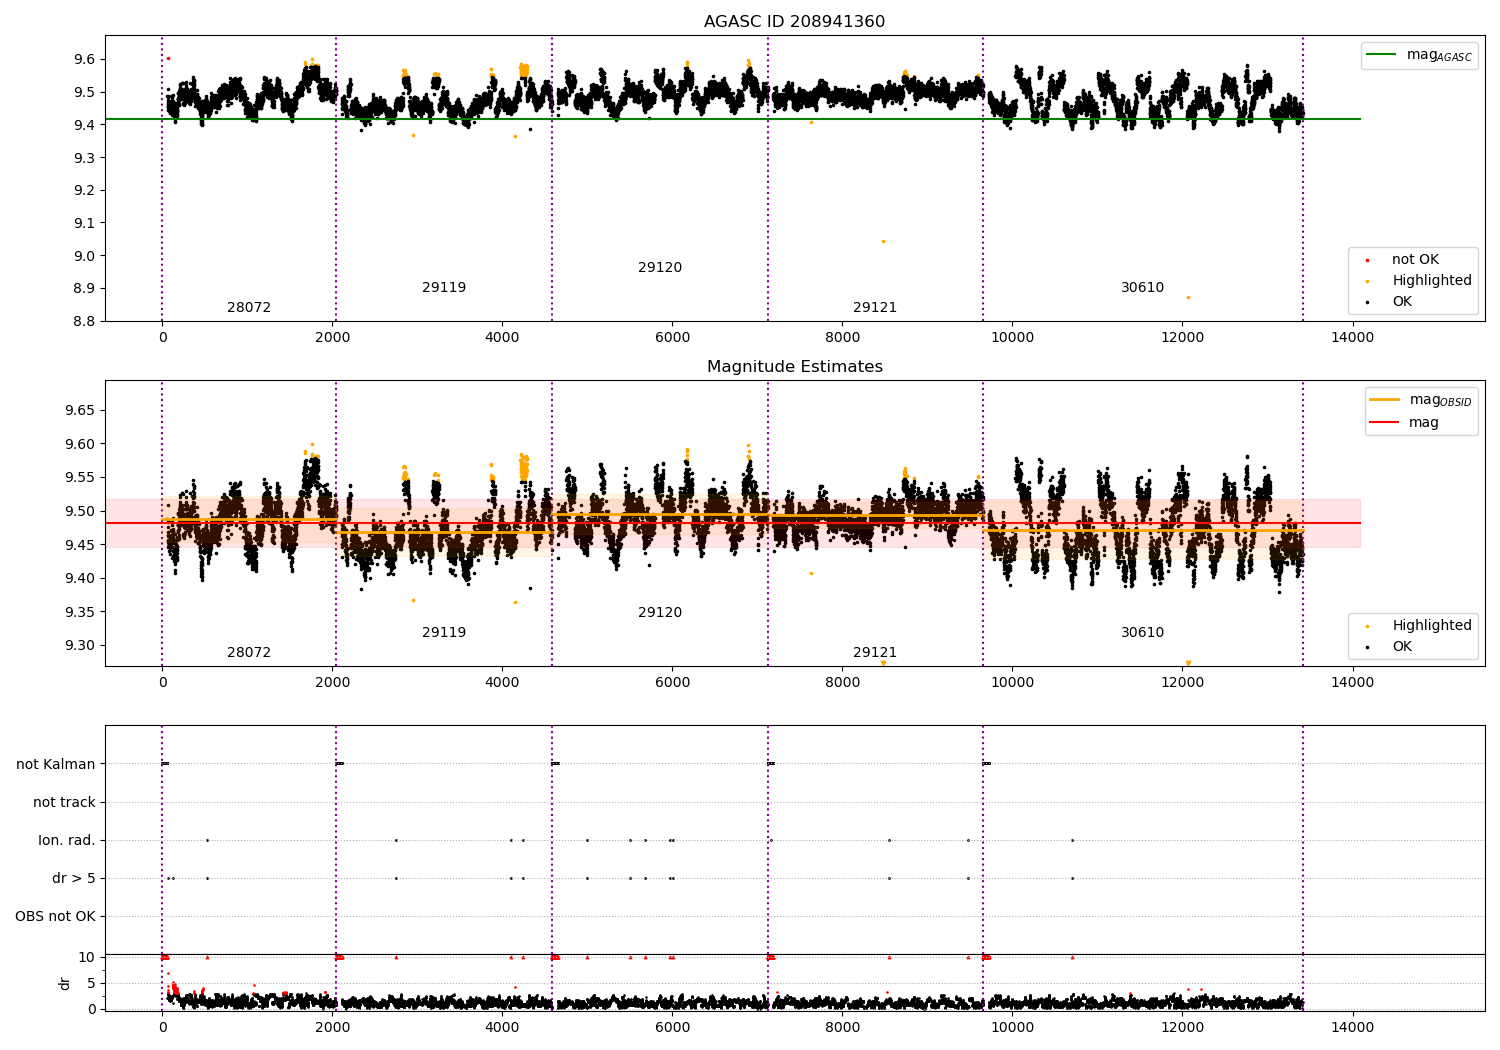Screen dimensions: 1500x1050
Task: Click the "dr > 5" axis label
Action: click(x=74, y=879)
